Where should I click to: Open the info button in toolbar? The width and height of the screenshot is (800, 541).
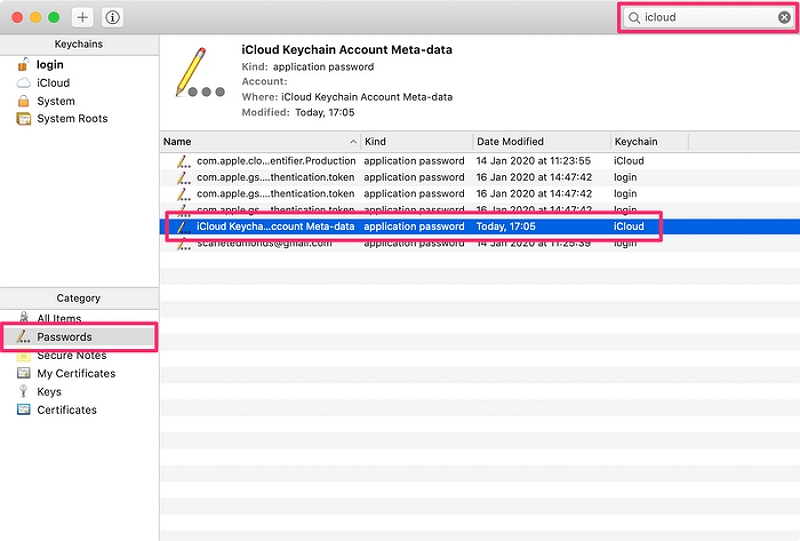point(112,17)
